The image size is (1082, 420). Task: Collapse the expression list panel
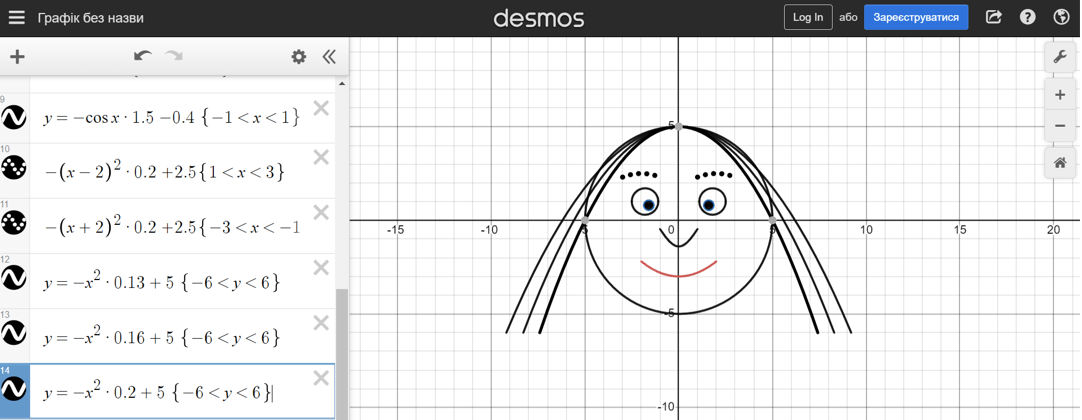pos(328,57)
